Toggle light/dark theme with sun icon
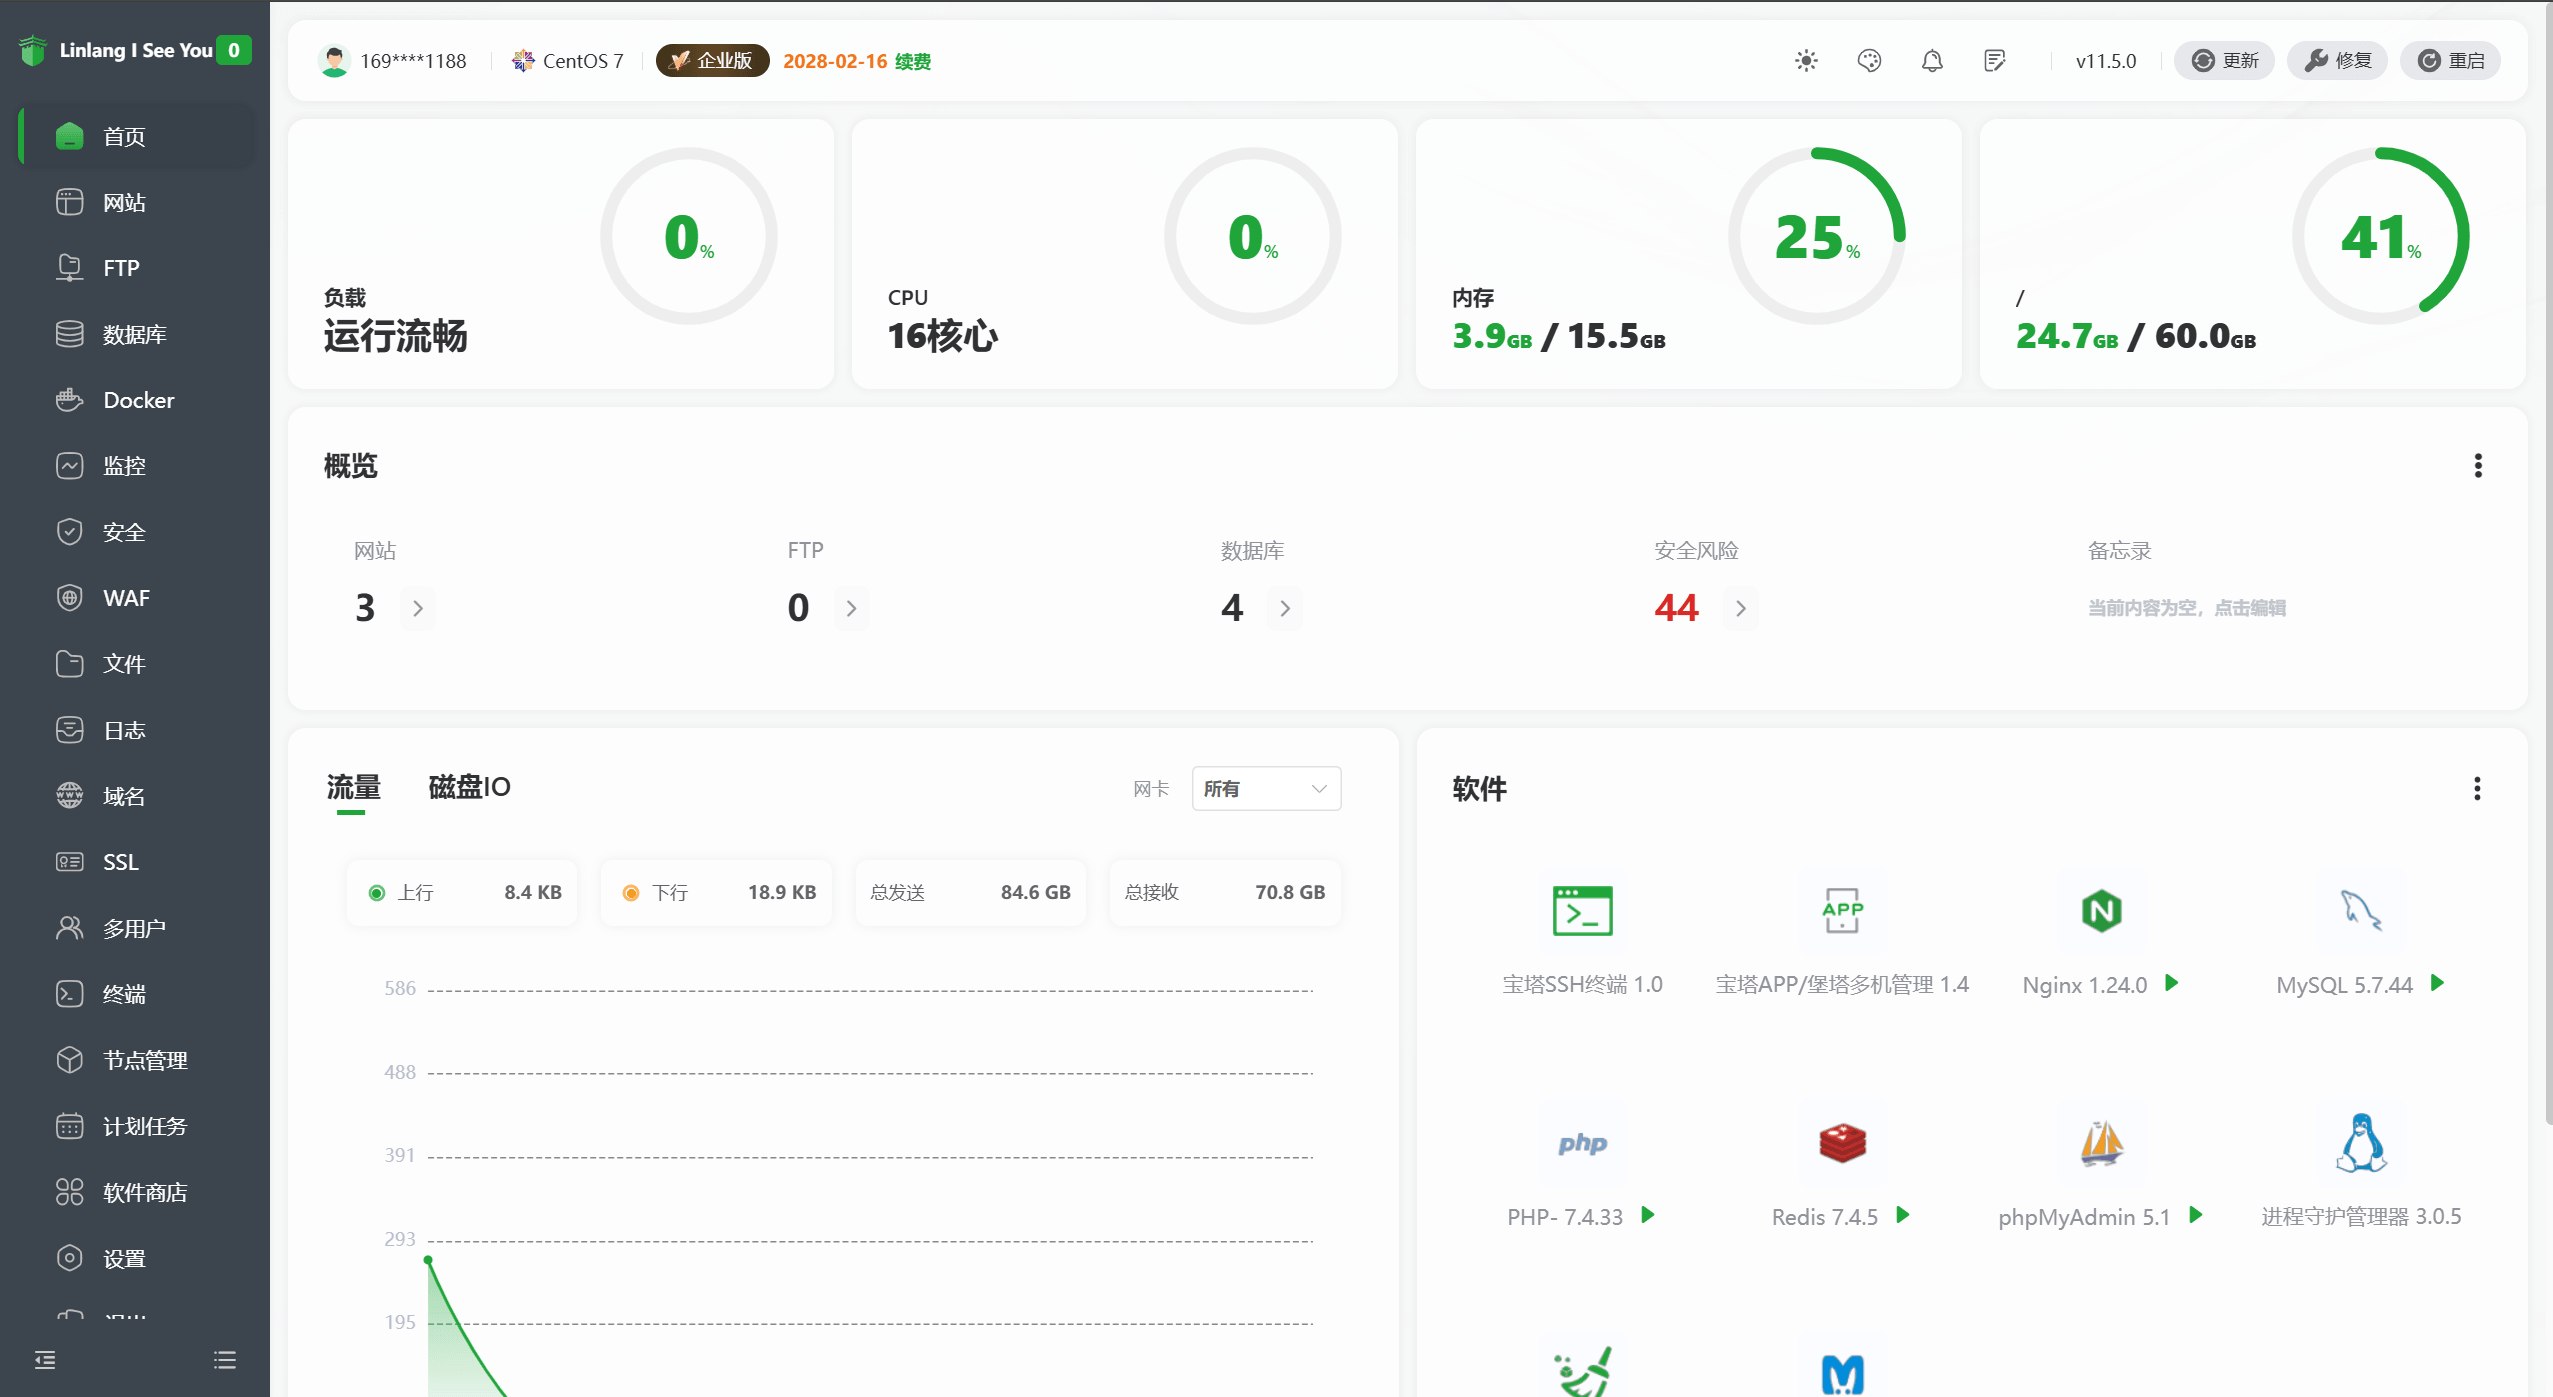 (x=1805, y=60)
